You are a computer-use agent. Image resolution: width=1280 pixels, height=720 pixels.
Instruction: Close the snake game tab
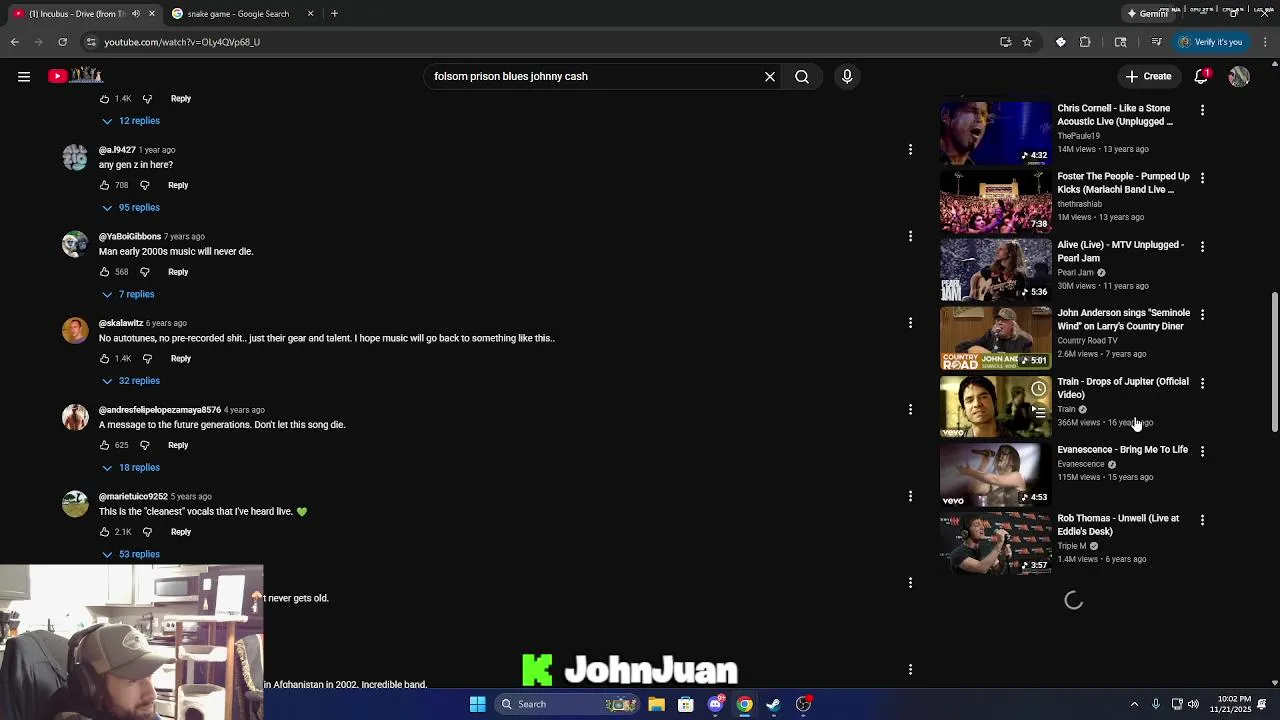click(310, 14)
